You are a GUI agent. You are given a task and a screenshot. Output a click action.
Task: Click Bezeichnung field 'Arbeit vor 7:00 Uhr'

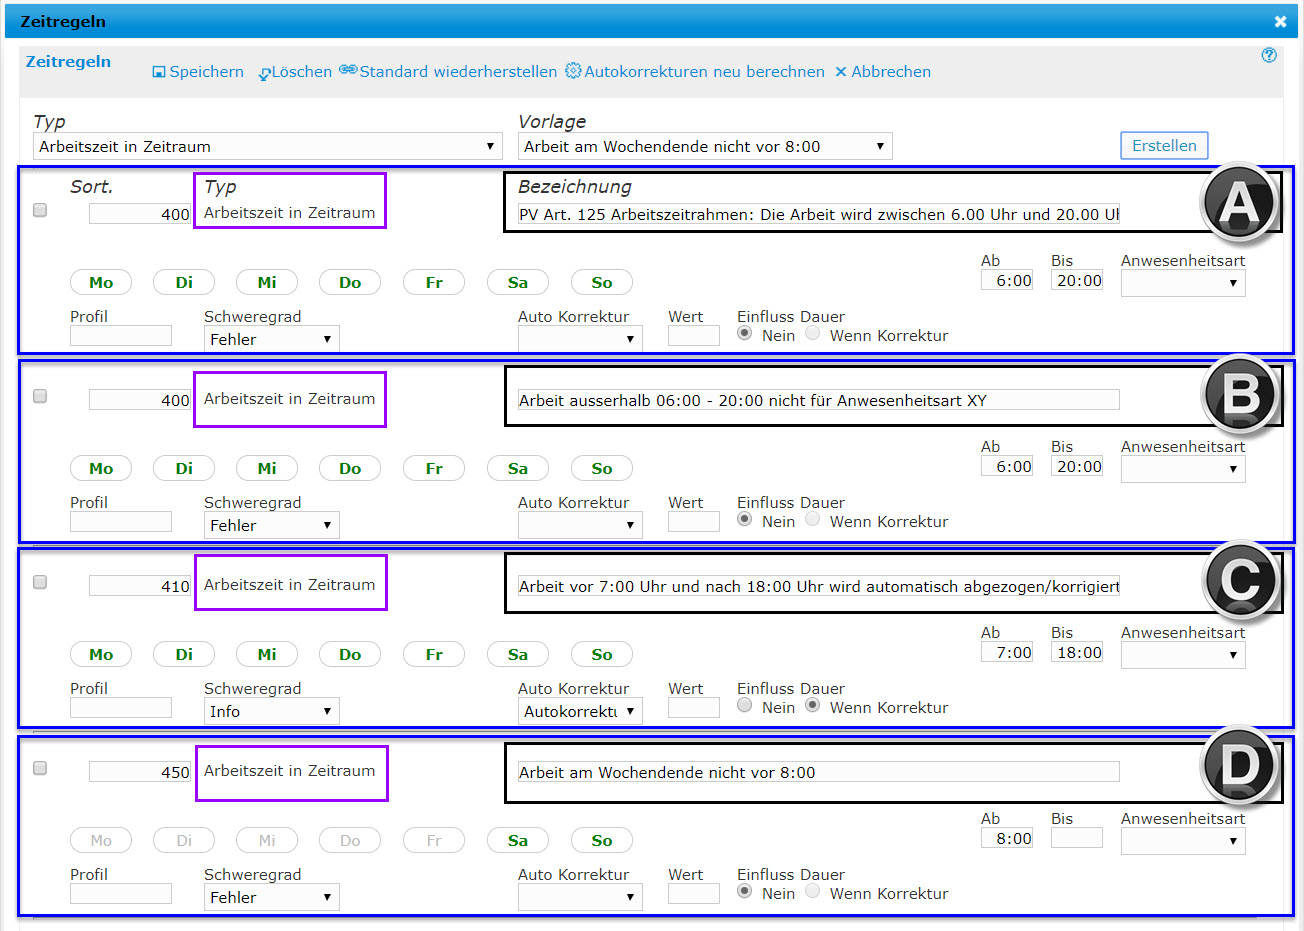[x=818, y=586]
